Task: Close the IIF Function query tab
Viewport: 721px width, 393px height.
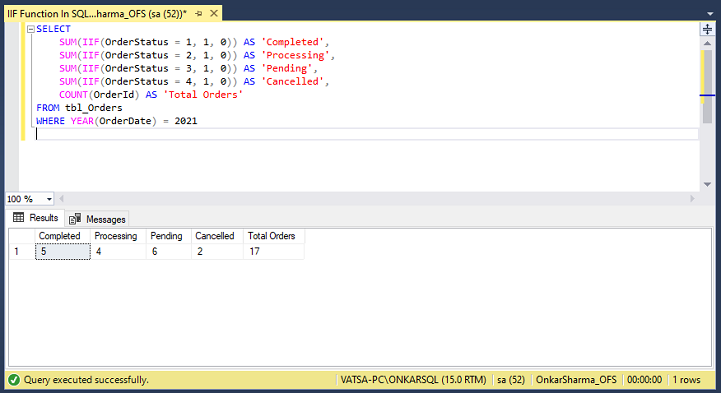Action: click(x=214, y=13)
